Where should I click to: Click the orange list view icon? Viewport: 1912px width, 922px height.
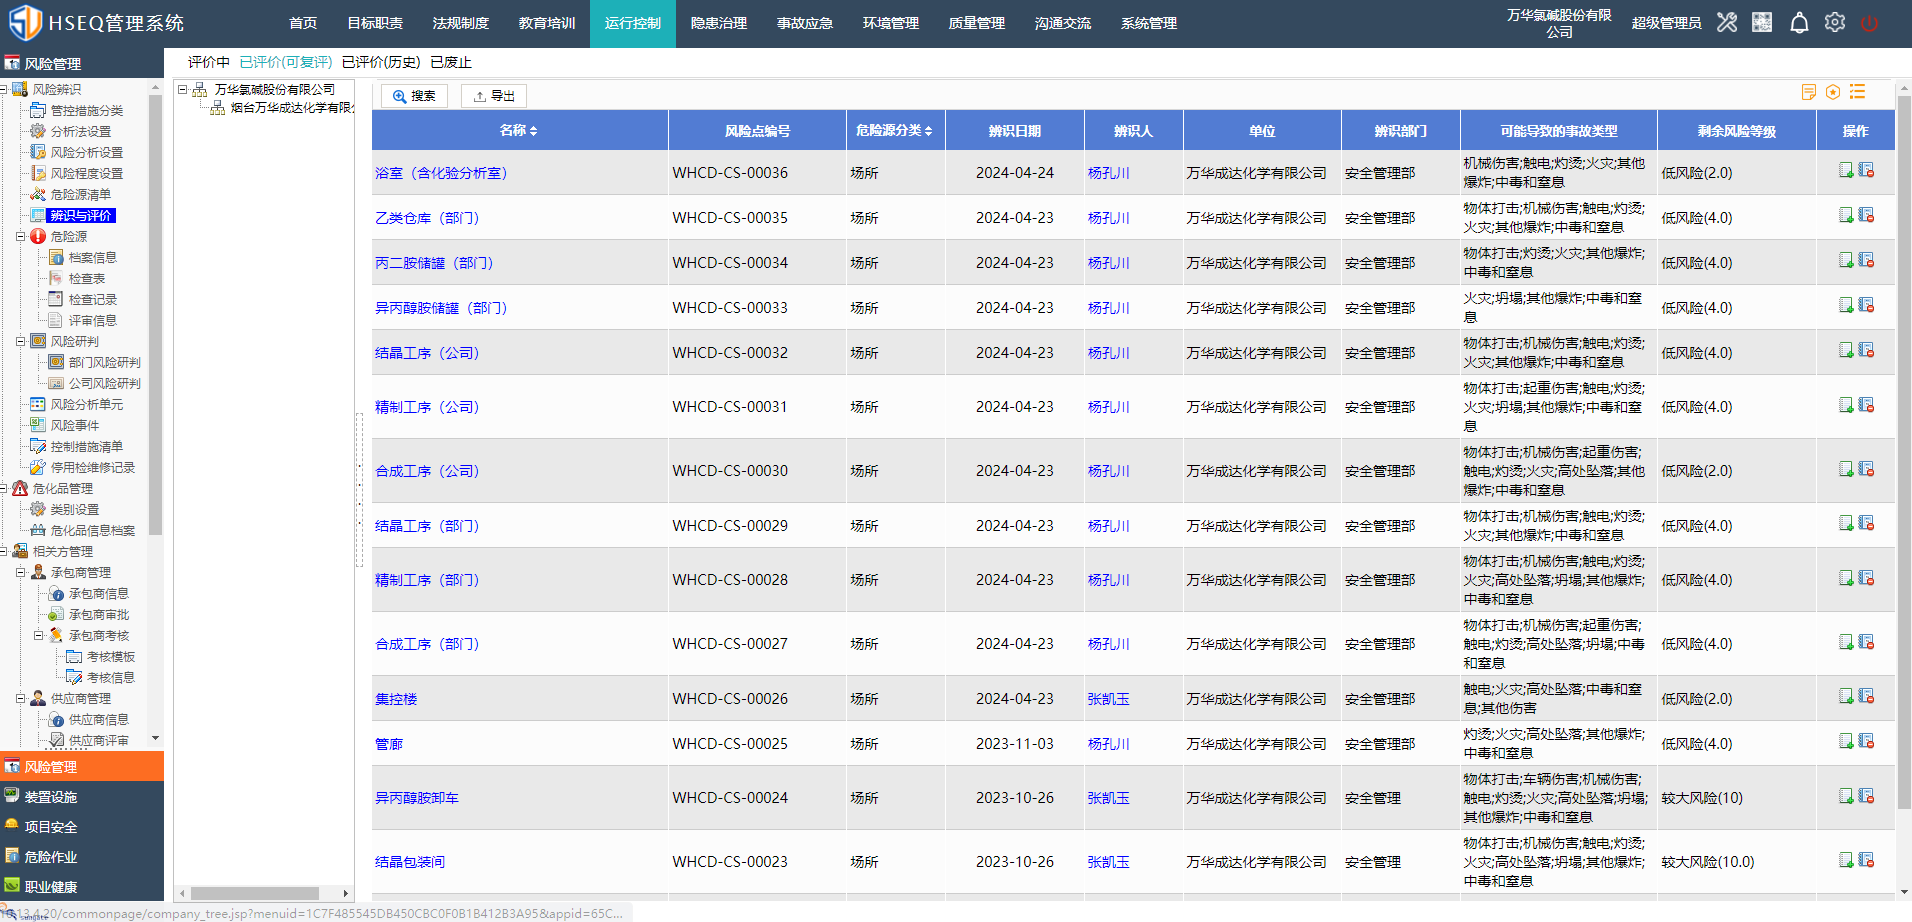[1857, 92]
